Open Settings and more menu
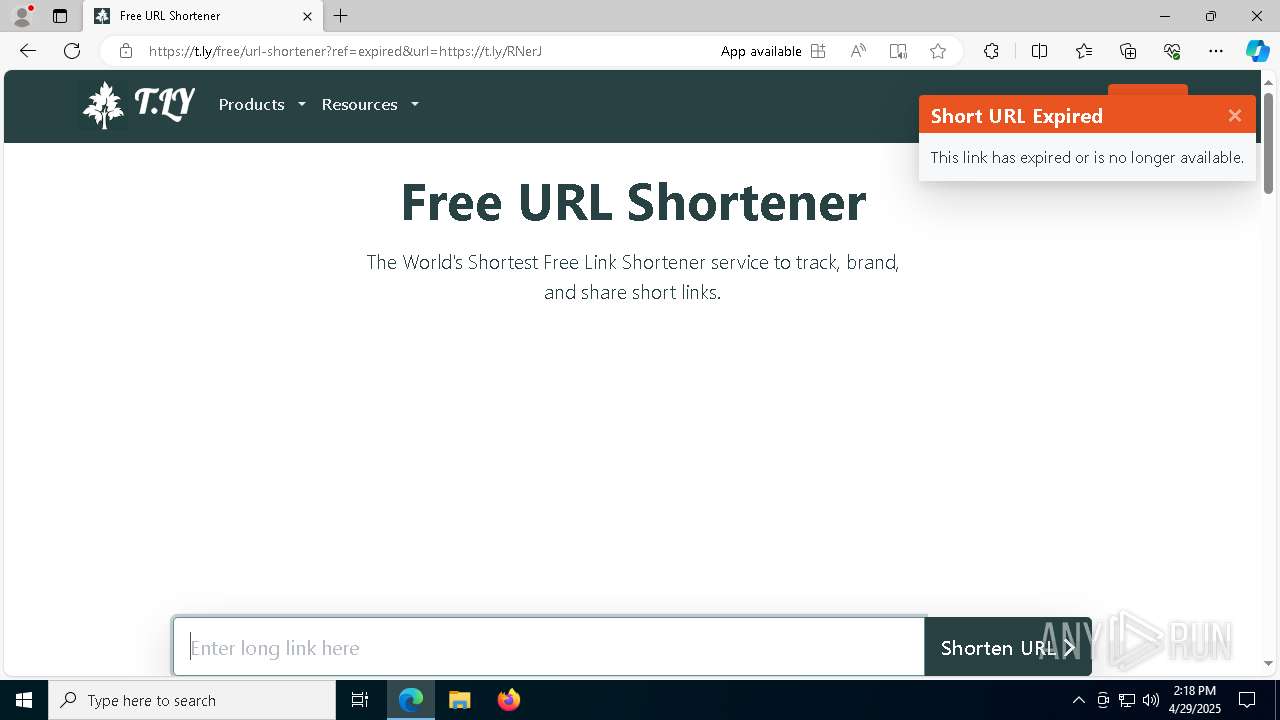The image size is (1280, 720). tap(1216, 51)
